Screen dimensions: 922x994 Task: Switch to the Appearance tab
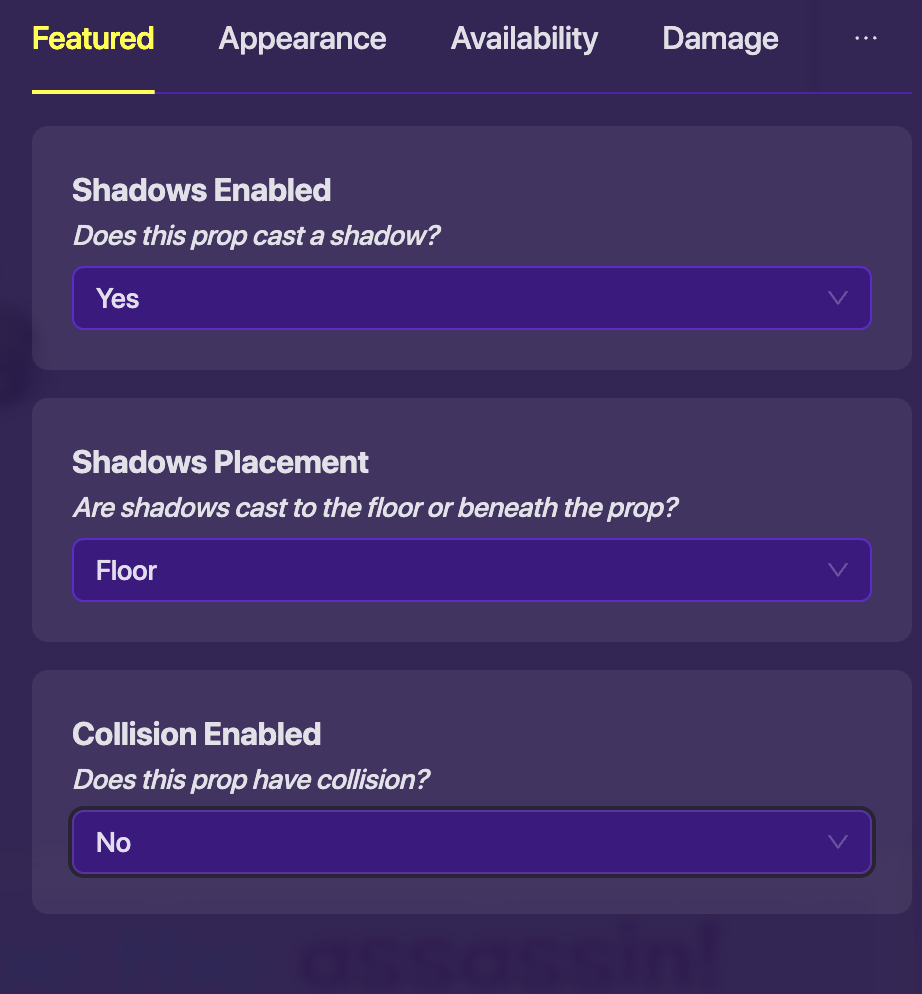click(x=302, y=39)
